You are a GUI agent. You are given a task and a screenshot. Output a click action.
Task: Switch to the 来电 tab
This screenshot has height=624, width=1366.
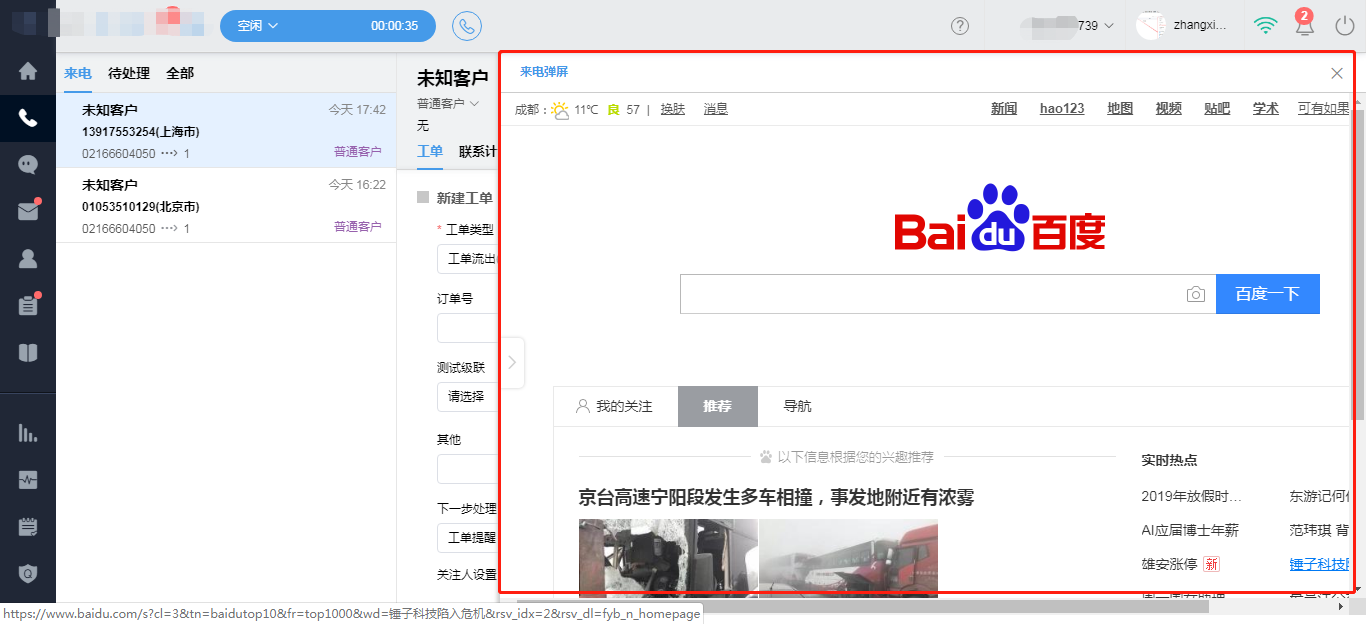pos(78,73)
